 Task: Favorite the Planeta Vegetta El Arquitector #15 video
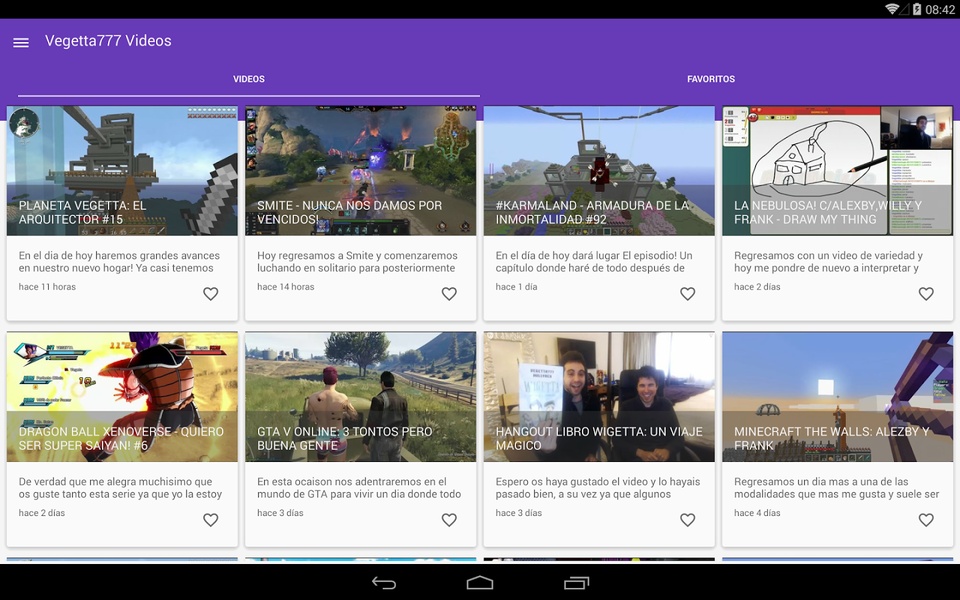211,294
